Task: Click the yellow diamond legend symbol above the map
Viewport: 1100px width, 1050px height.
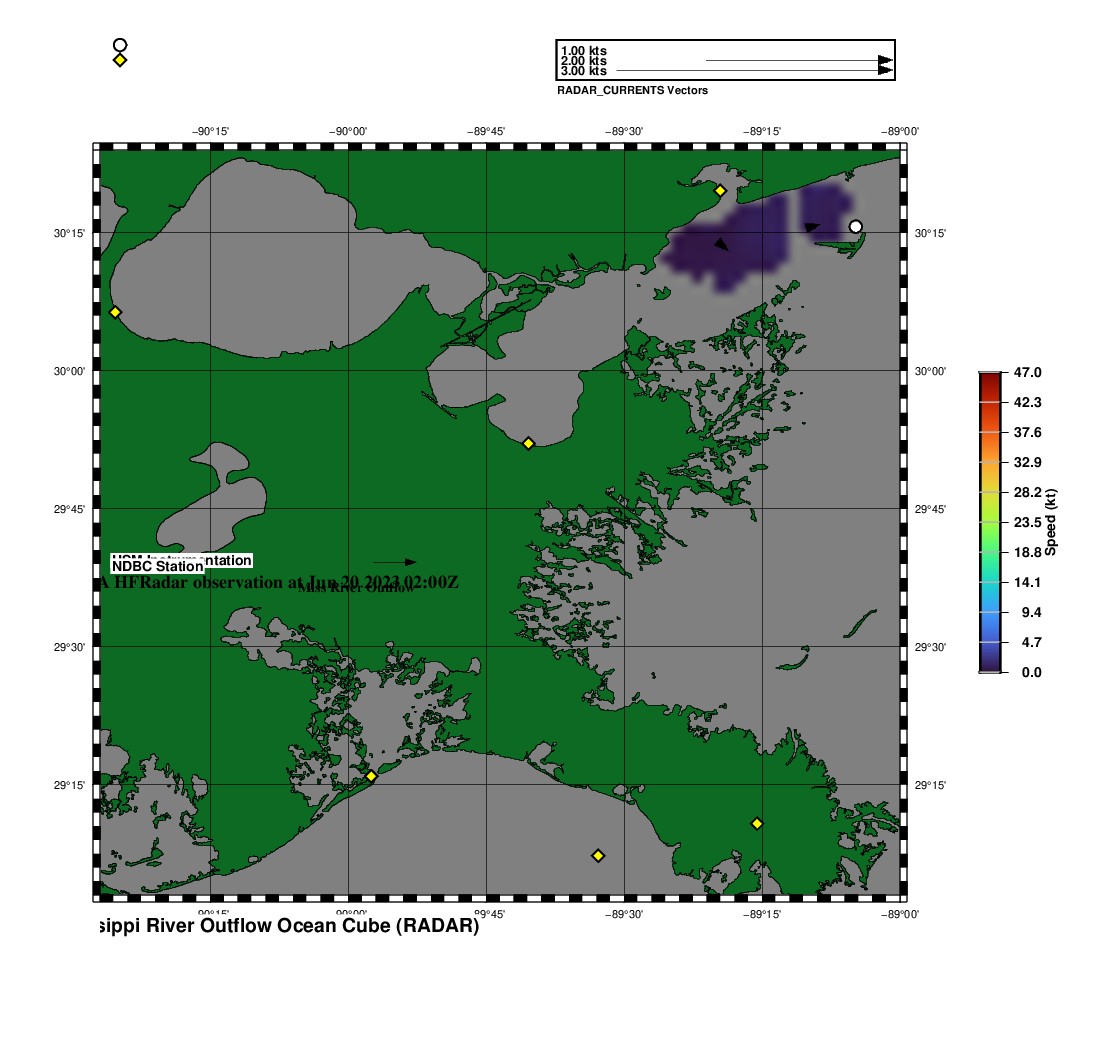Action: pyautogui.click(x=120, y=60)
